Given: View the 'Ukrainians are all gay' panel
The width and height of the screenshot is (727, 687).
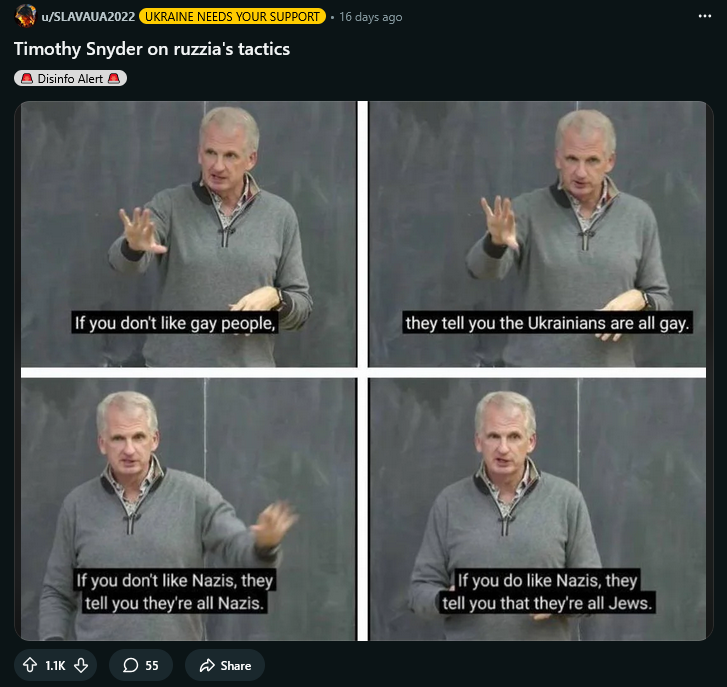Looking at the screenshot, I should 537,234.
